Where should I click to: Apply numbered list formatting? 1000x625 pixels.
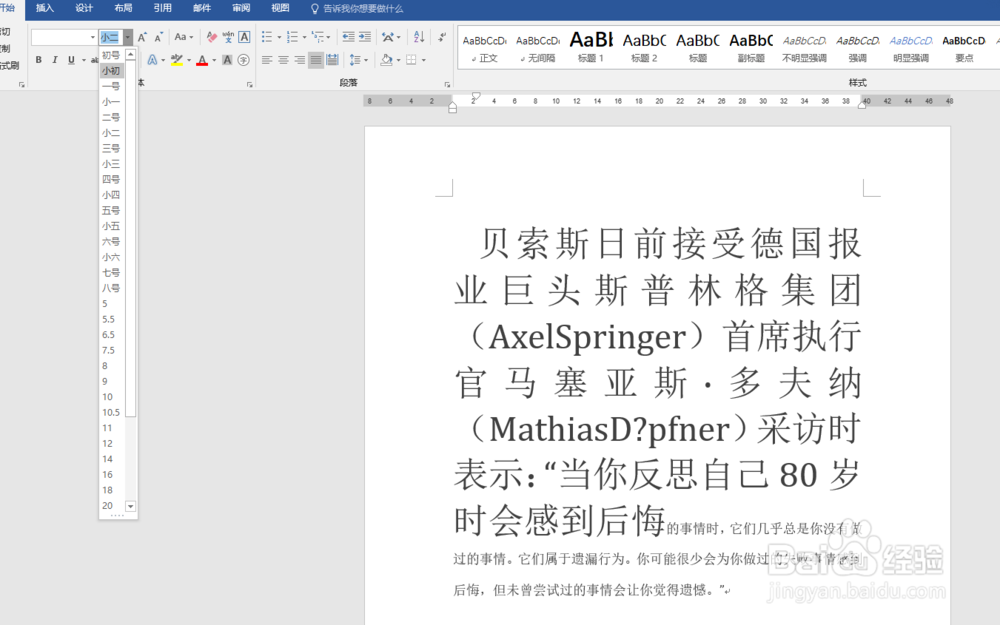pyautogui.click(x=292, y=37)
